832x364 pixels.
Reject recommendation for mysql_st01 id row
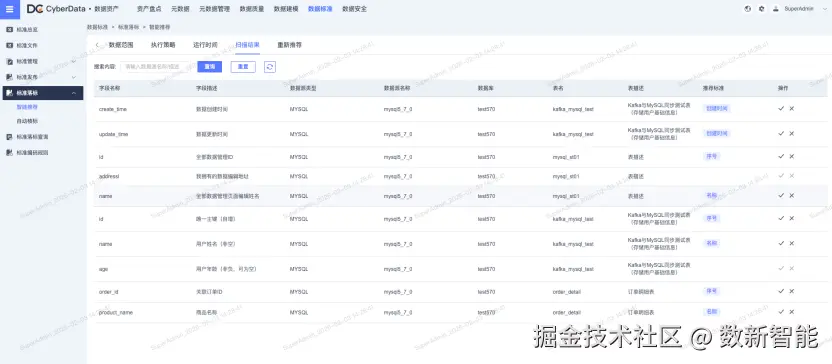pos(792,157)
